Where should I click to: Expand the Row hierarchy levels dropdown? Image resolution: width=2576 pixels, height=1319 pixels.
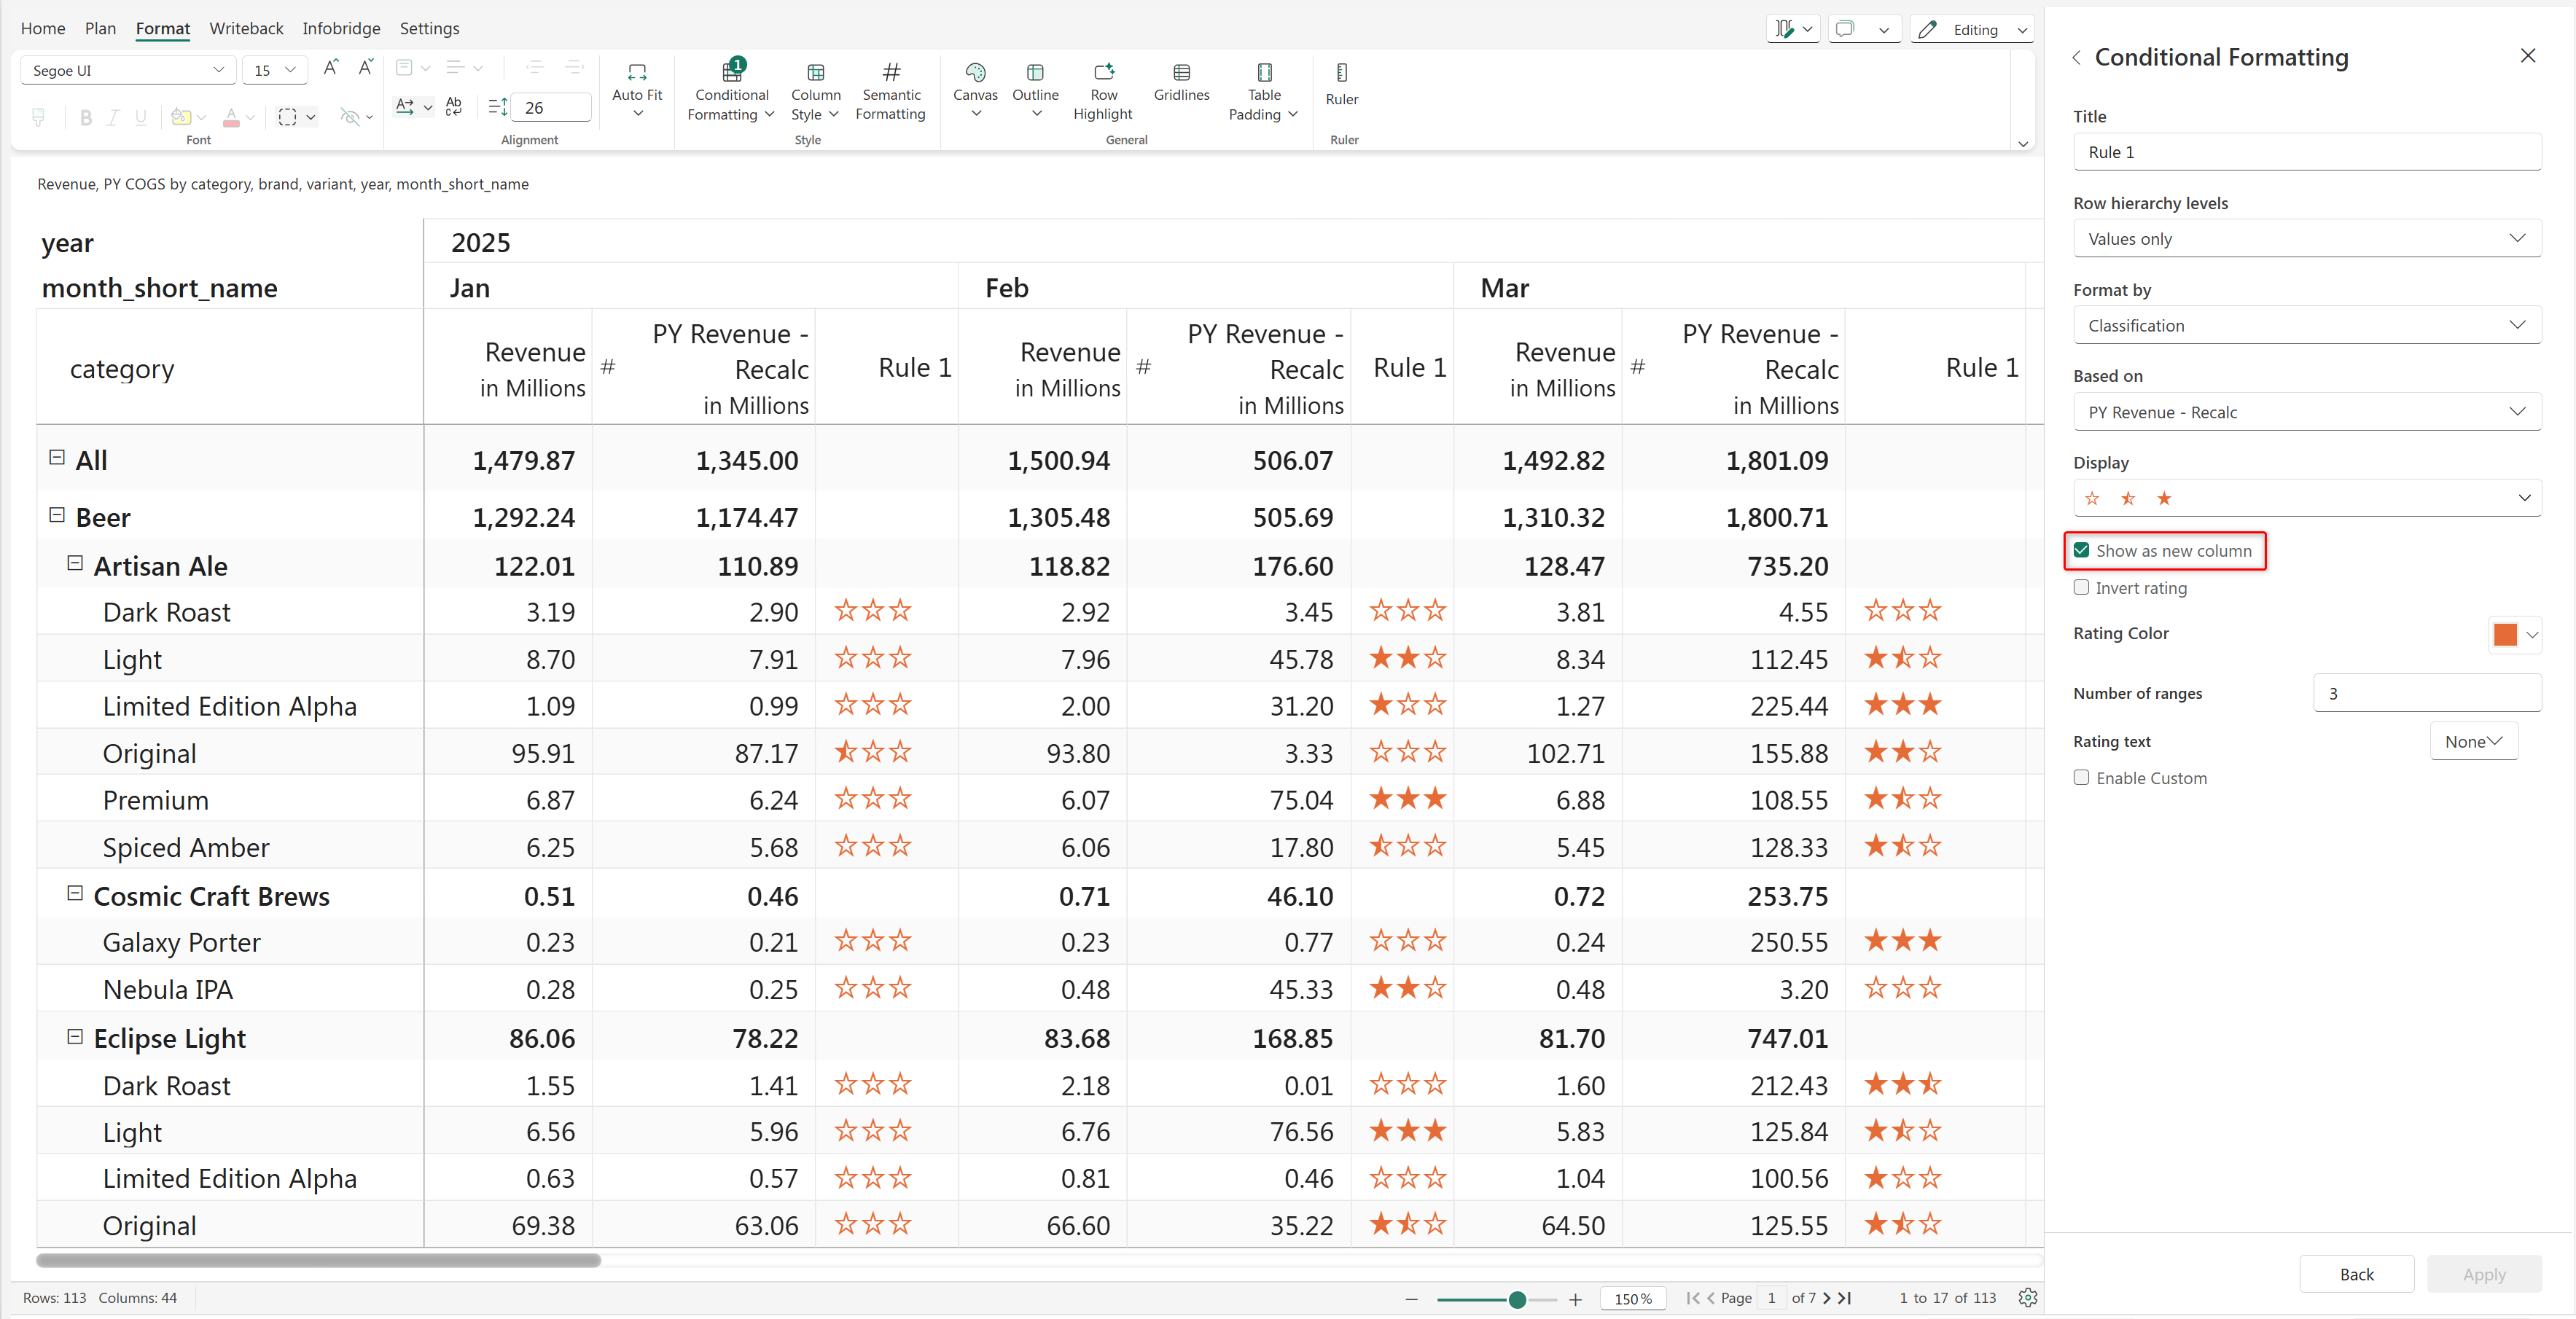[2306, 239]
